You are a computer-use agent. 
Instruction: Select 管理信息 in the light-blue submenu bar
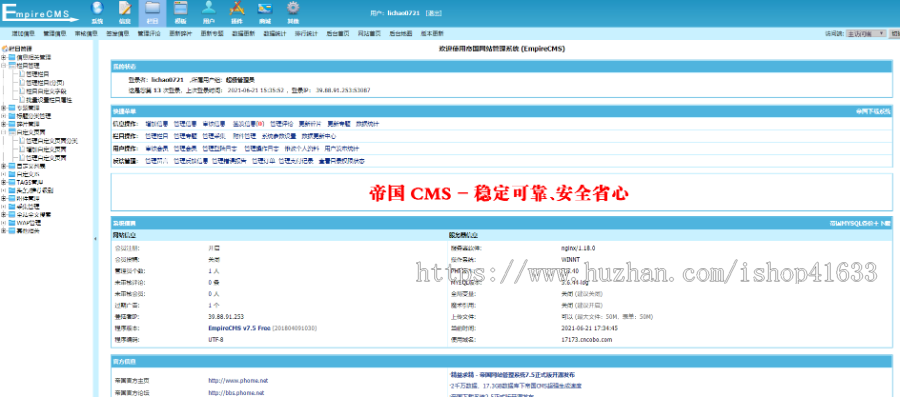55,34
